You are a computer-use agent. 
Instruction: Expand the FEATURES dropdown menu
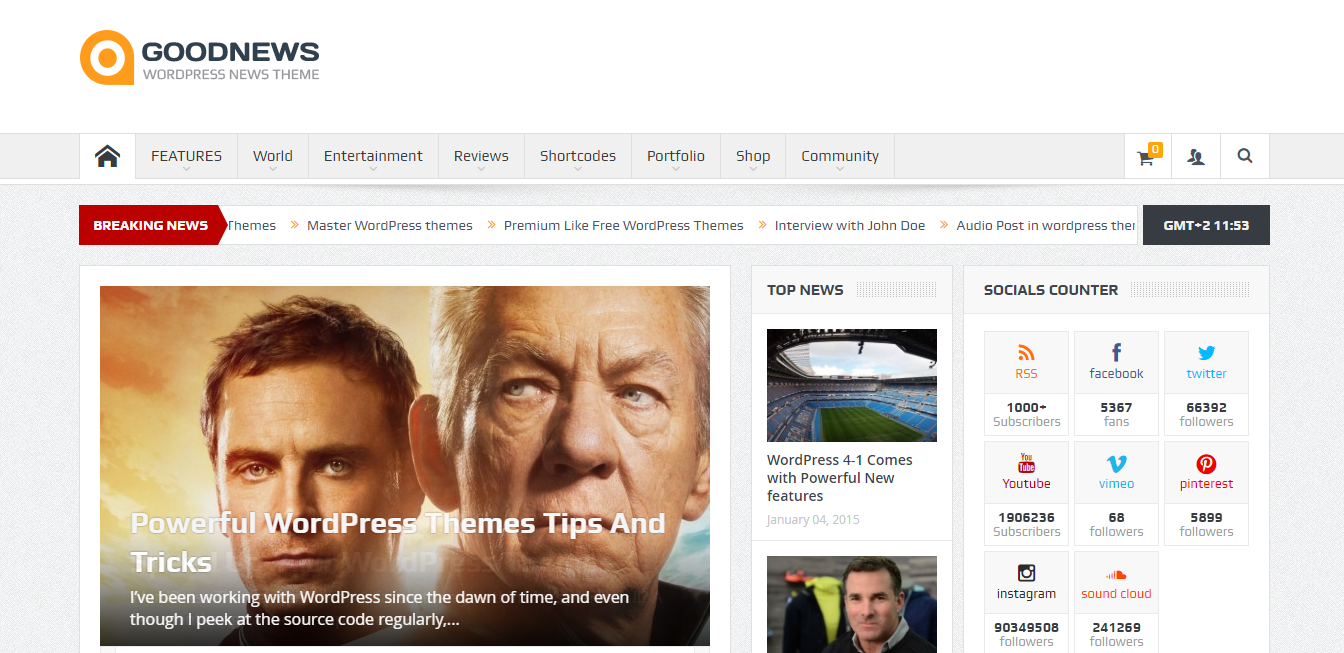186,157
